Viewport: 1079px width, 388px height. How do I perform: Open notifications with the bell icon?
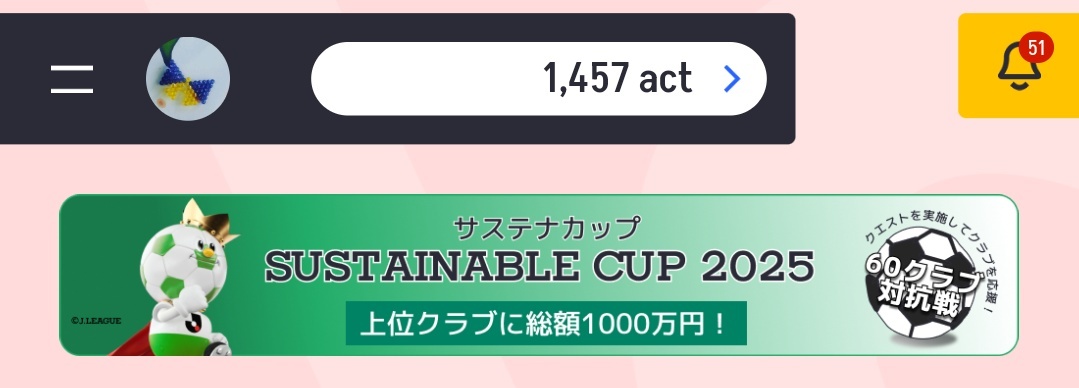pyautogui.click(x=1019, y=65)
